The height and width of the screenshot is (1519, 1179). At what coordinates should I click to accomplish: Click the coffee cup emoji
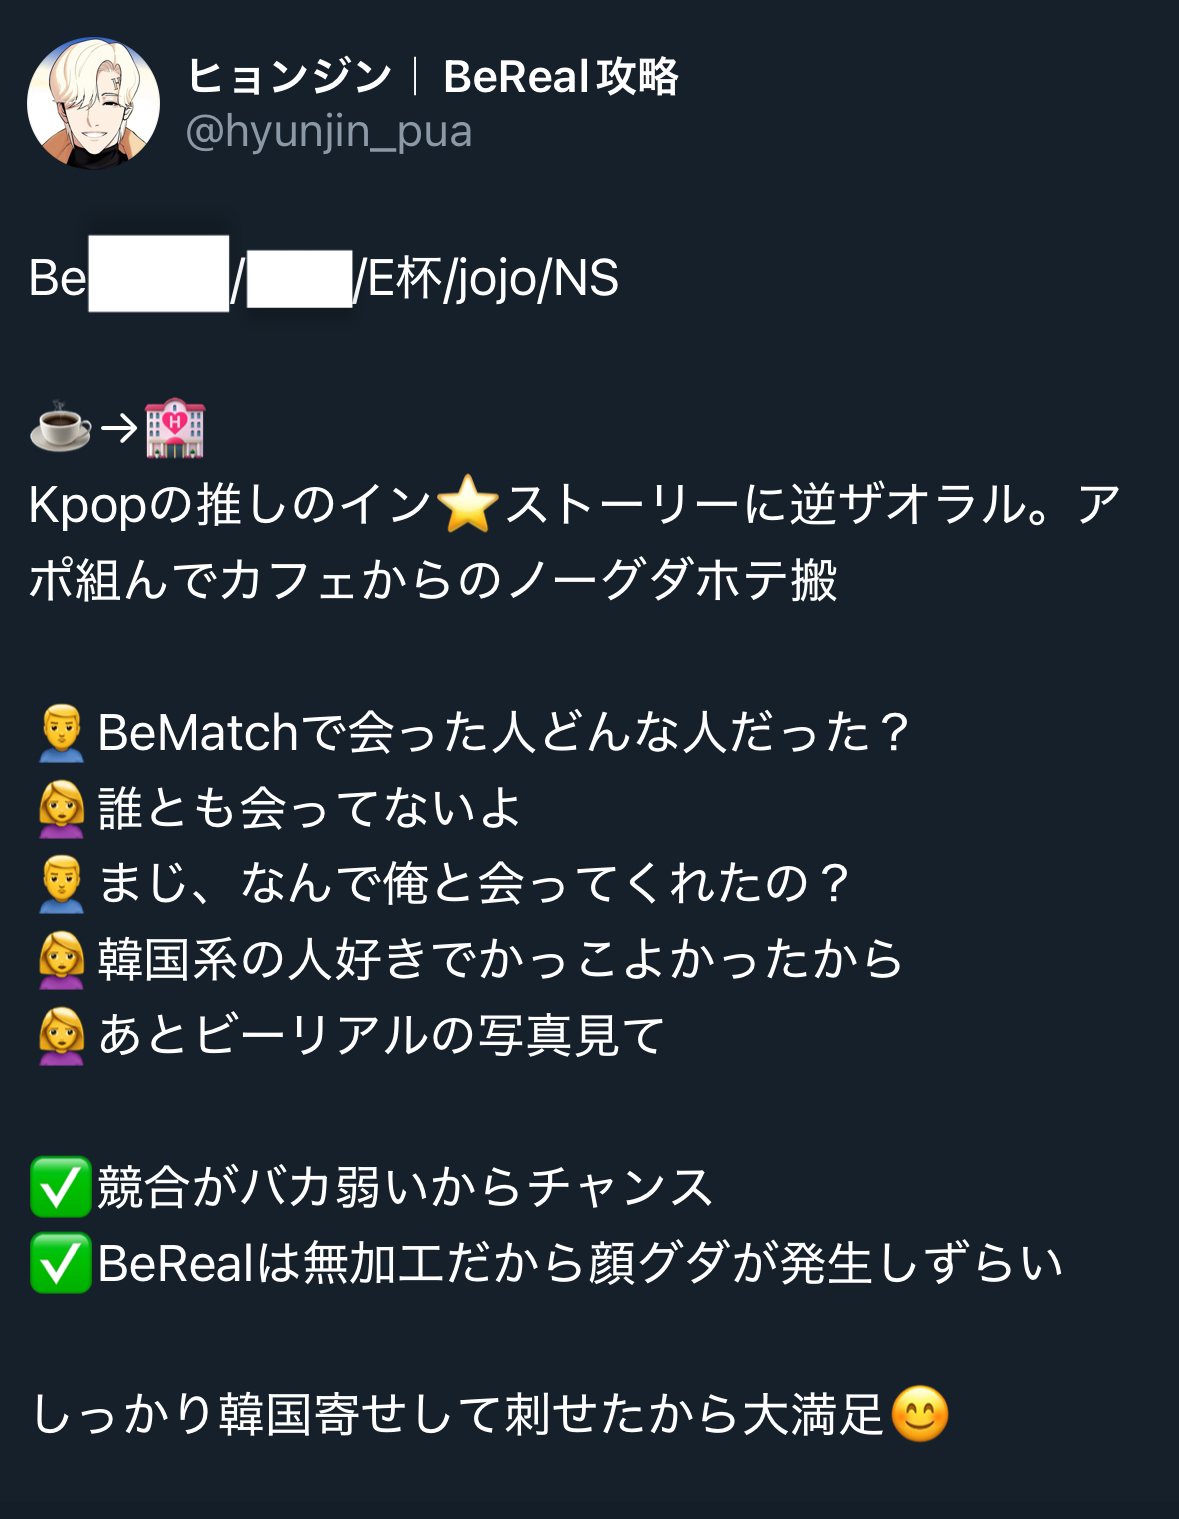[x=61, y=429]
